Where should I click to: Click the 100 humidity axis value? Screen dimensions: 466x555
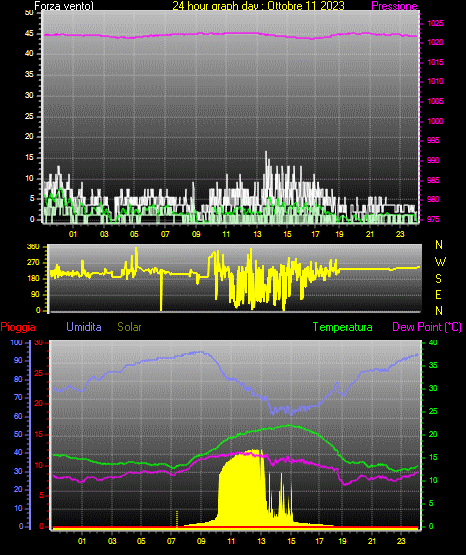16,342
